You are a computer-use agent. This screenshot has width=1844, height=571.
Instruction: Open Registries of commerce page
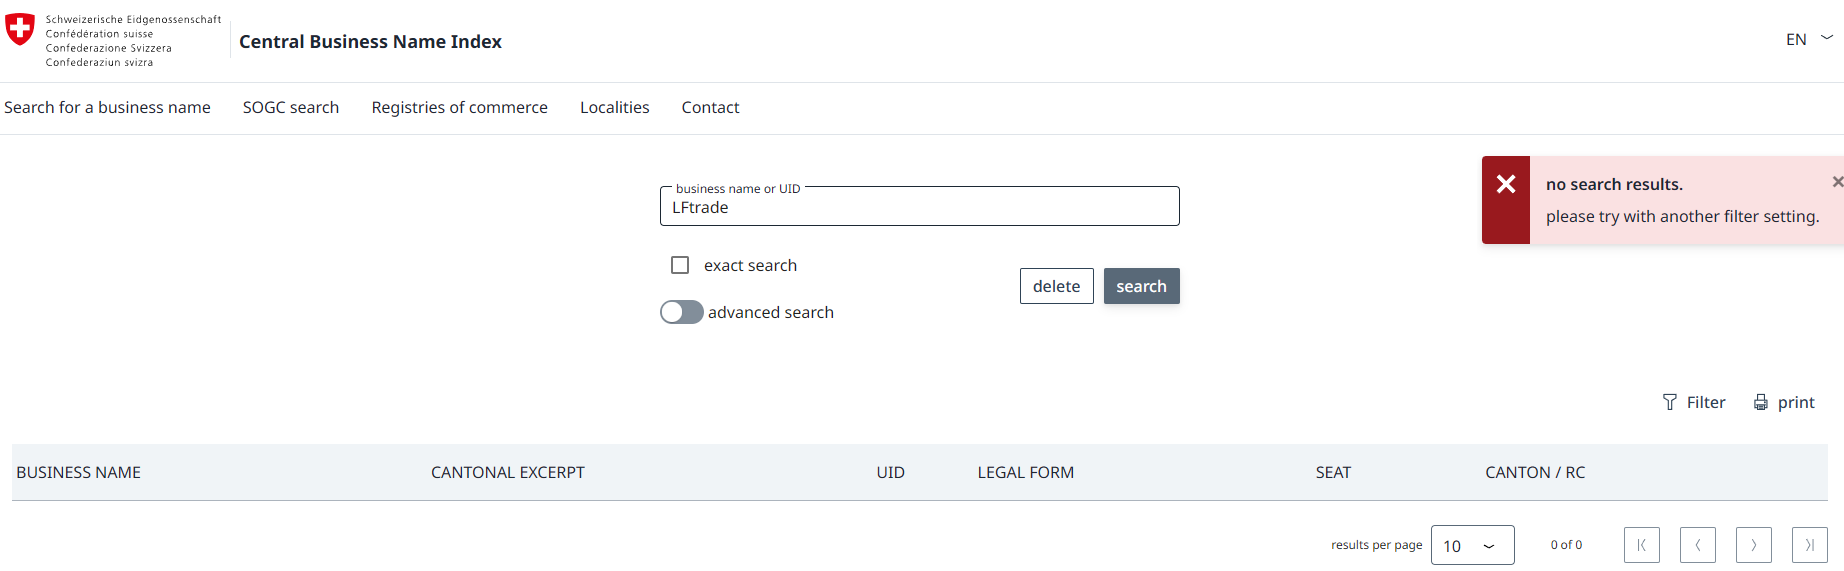(459, 107)
